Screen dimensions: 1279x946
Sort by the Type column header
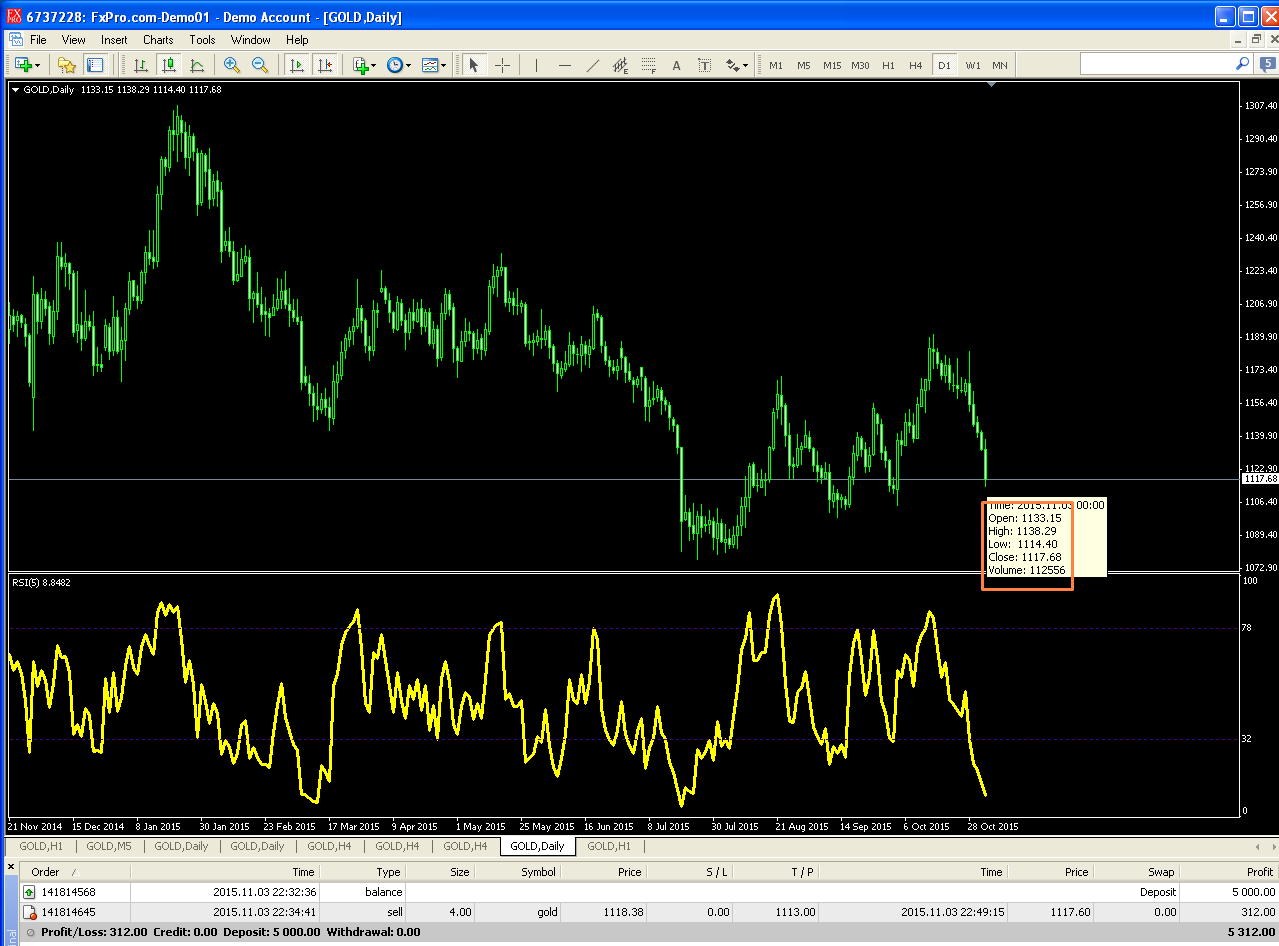[362, 872]
